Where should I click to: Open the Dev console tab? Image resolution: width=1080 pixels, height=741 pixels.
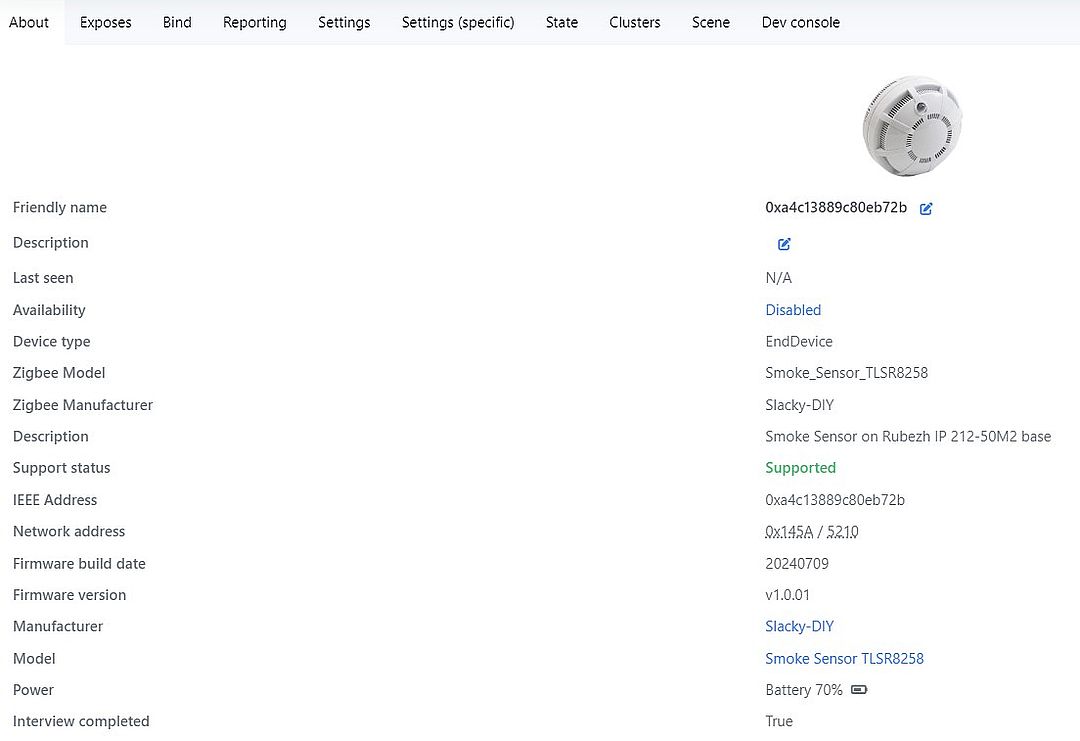[801, 22]
